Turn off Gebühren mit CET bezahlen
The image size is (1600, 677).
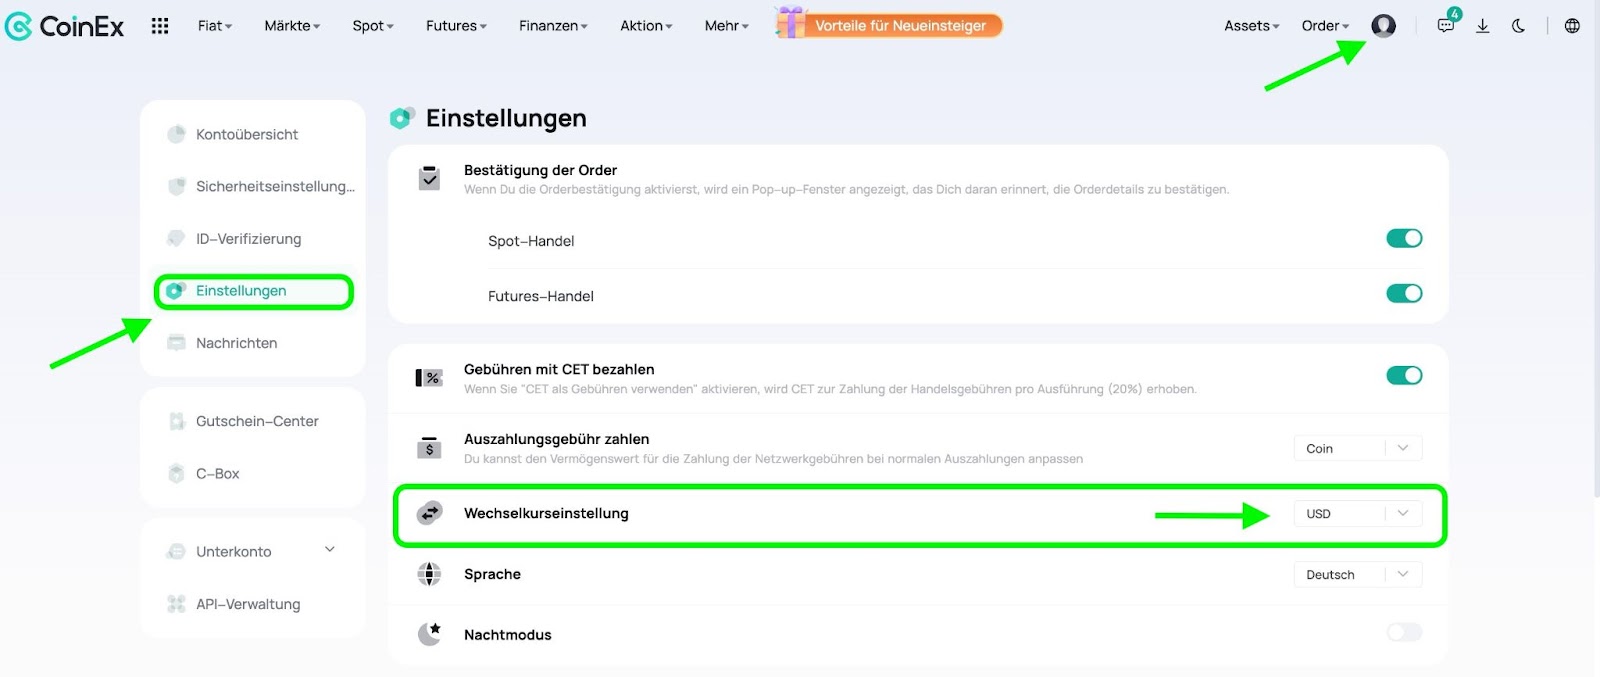coord(1403,375)
